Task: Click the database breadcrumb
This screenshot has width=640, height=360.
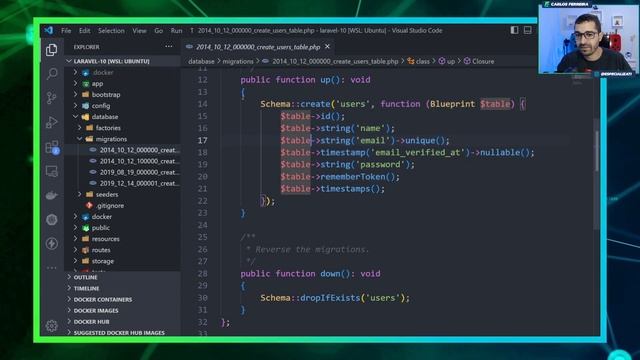Action: pos(201,61)
